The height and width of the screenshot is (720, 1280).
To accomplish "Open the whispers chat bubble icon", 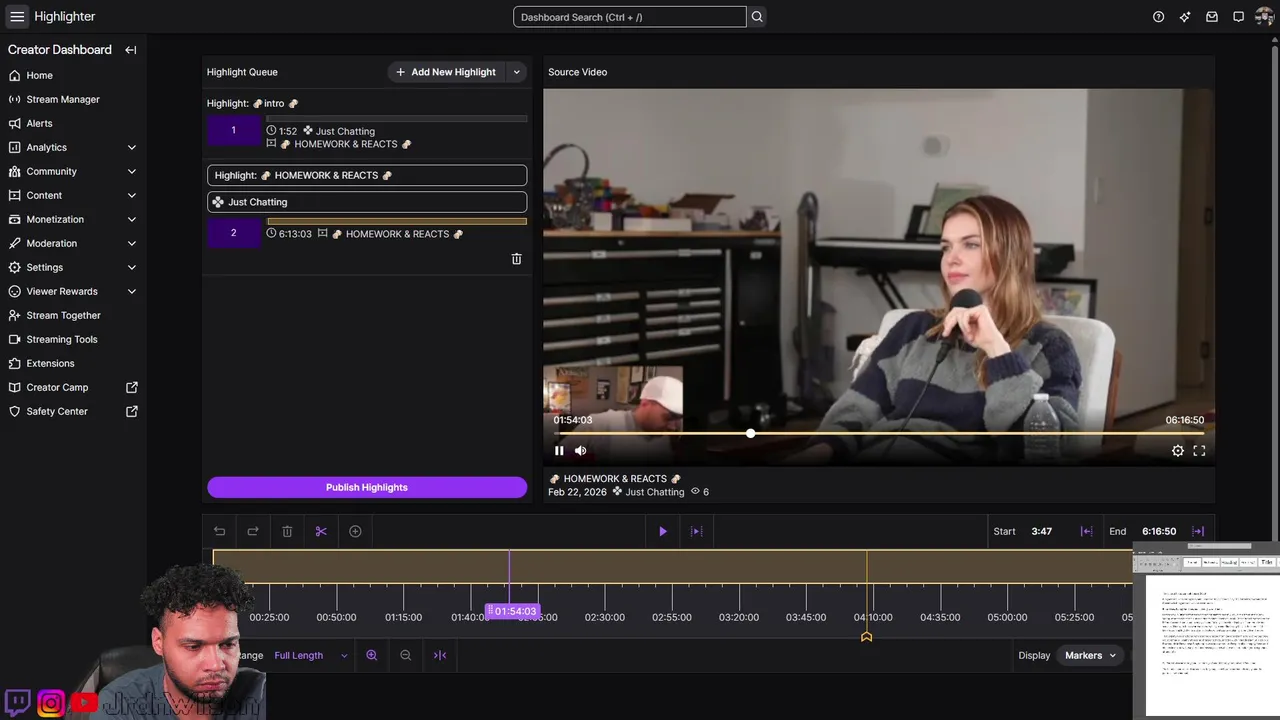I will 1238,17.
